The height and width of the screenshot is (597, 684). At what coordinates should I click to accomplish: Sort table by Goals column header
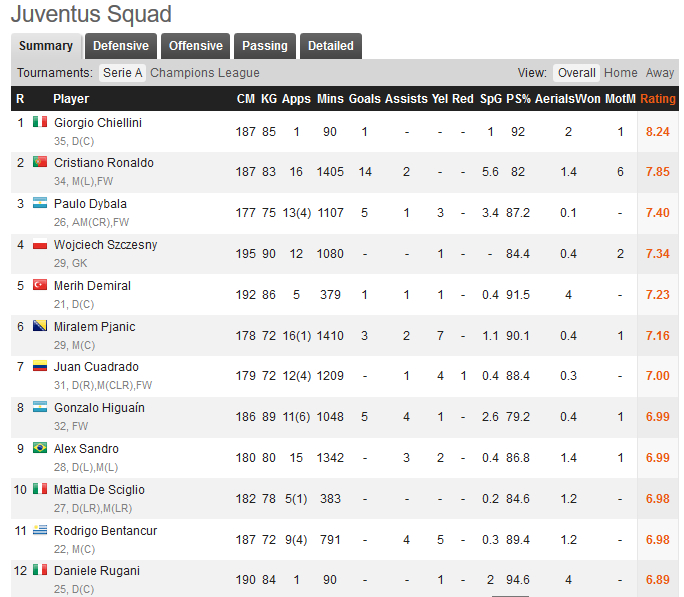364,99
